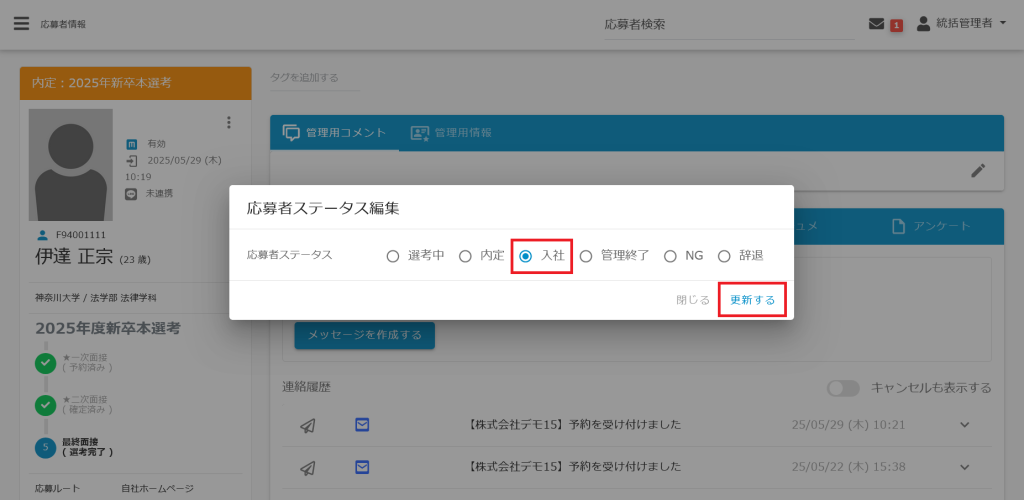The image size is (1024, 500).
Task: Expand the 10:21 contact history row
Action: tap(964, 425)
